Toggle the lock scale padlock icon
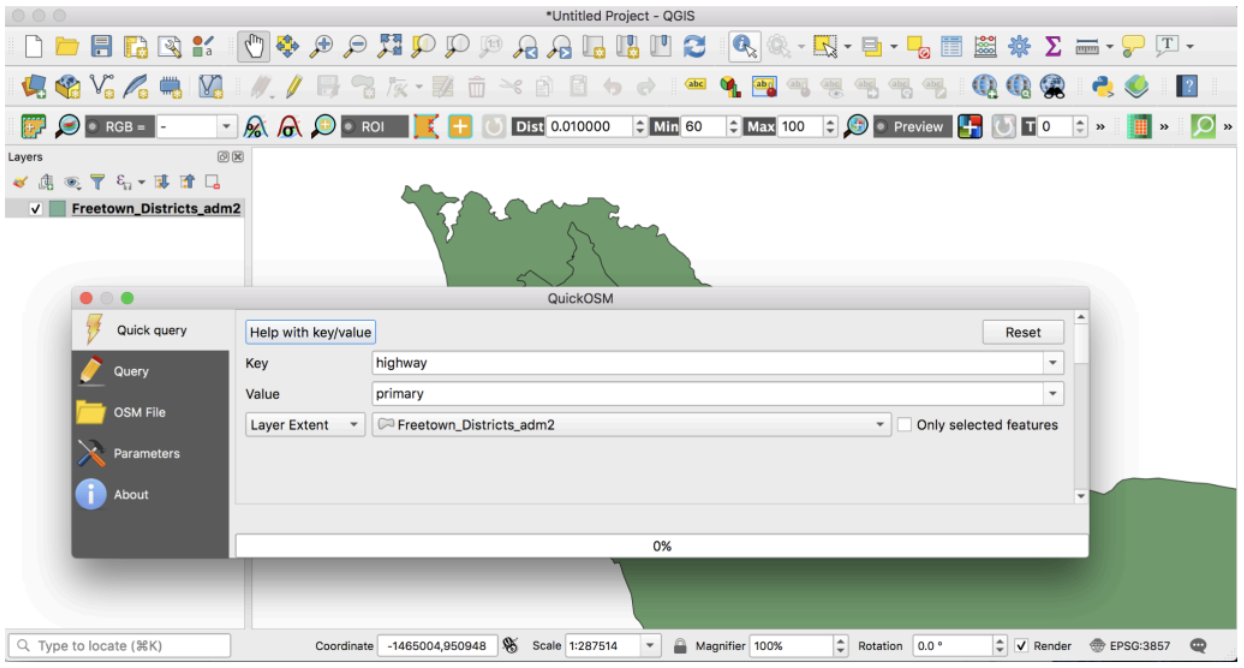The height and width of the screenshot is (668, 1244). [680, 646]
